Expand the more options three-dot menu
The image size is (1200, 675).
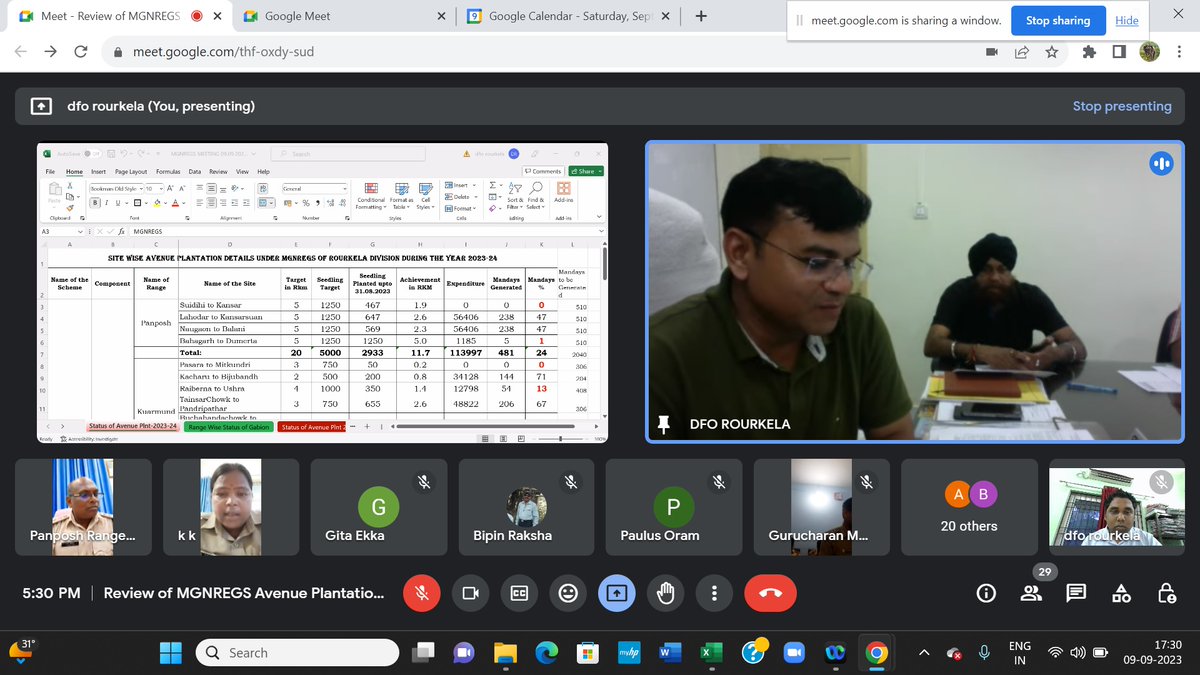point(714,592)
